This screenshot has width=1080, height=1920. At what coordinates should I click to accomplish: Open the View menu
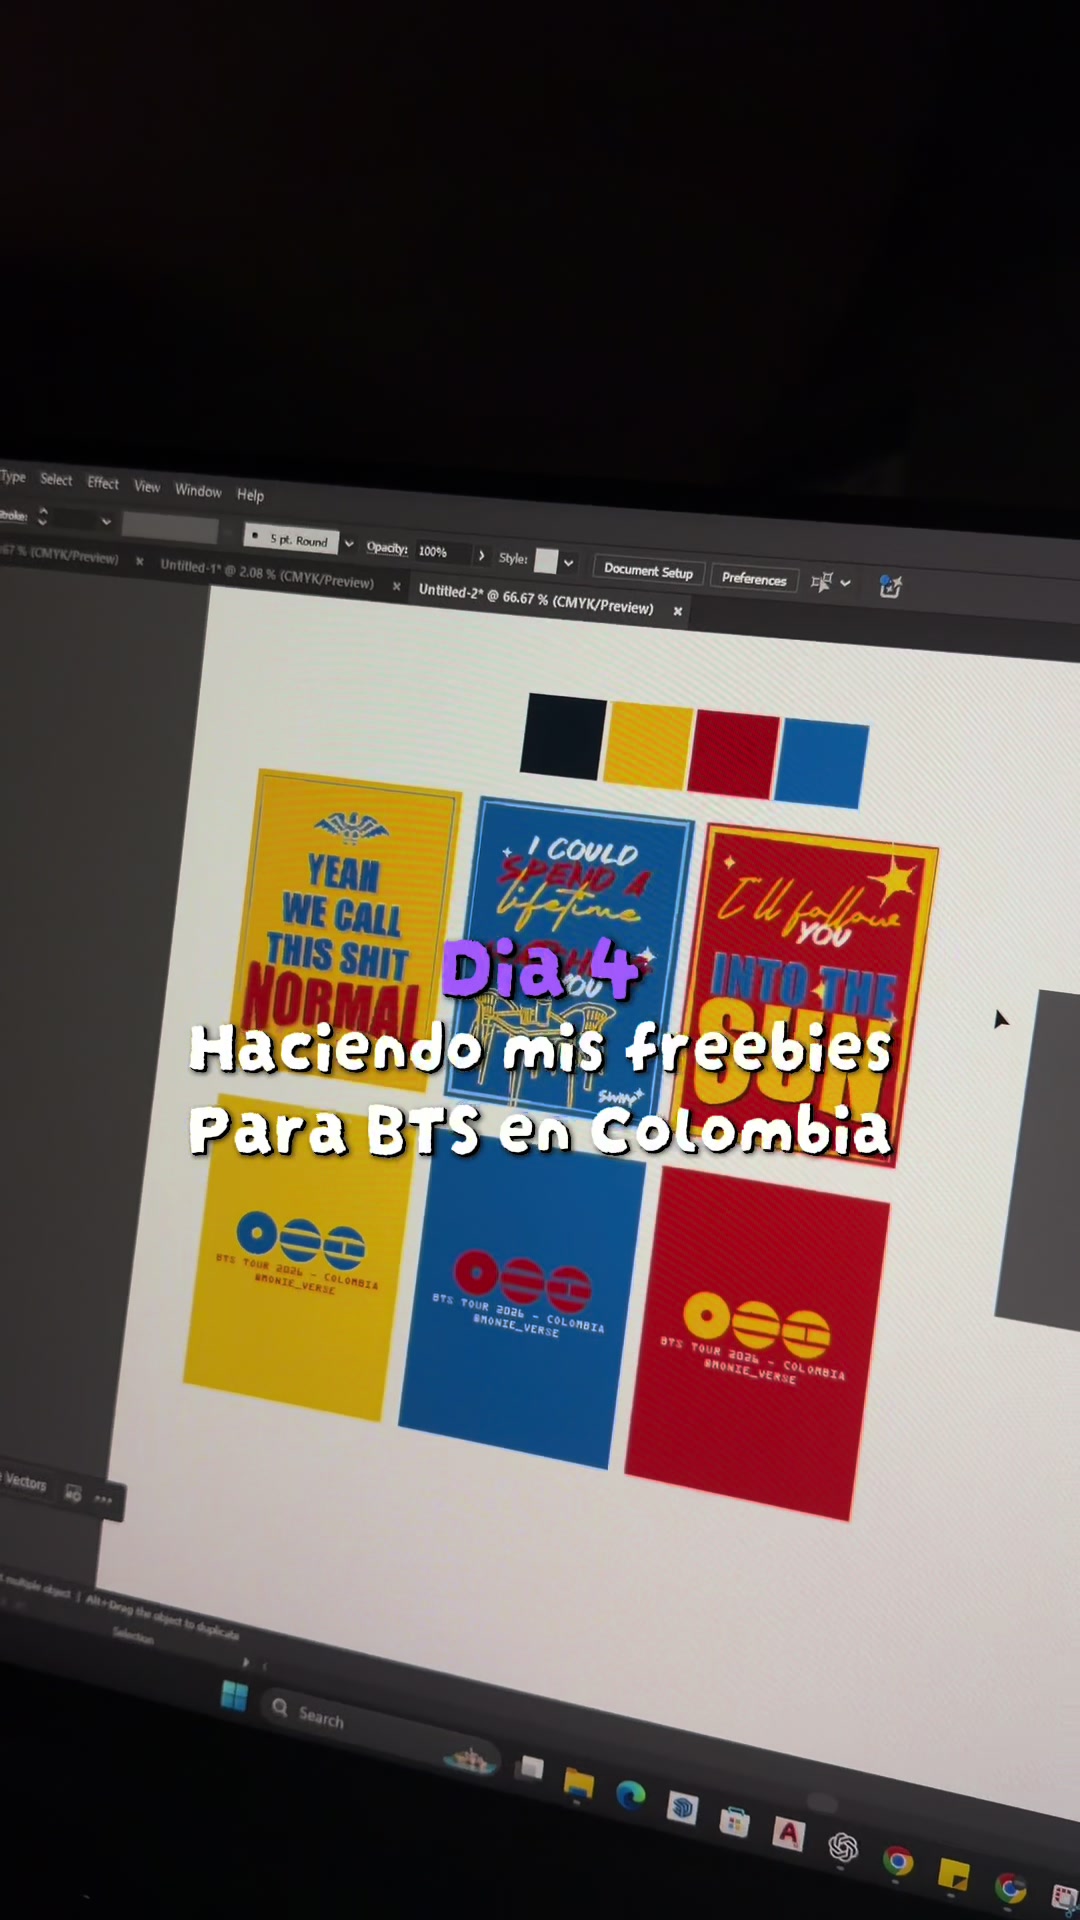[x=147, y=487]
